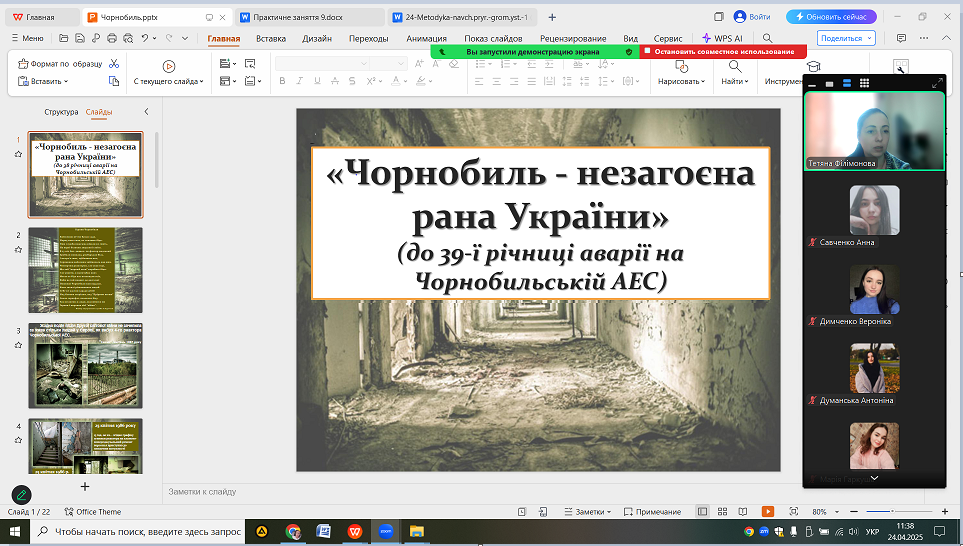963x546 pixels.
Task: Open quick access toolbar customize chevron
Action: pos(185,38)
